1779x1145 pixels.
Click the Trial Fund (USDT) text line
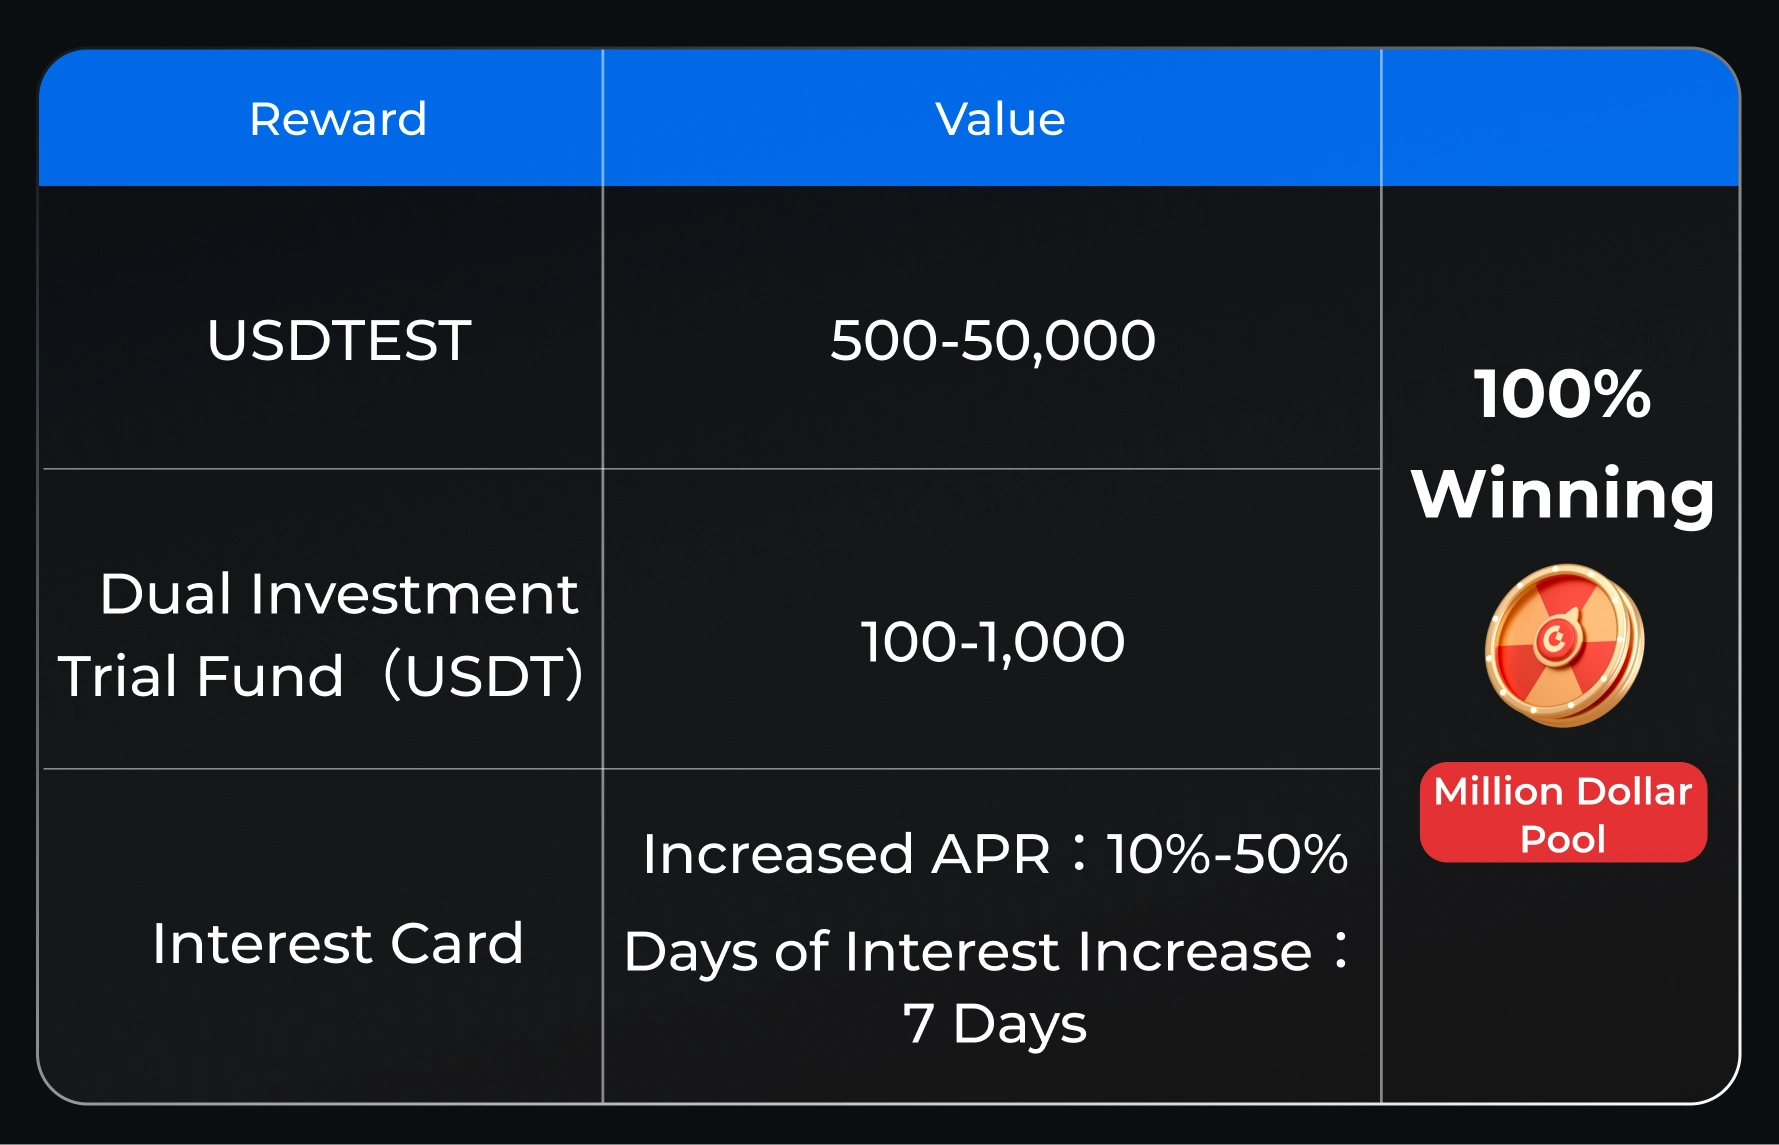320,675
